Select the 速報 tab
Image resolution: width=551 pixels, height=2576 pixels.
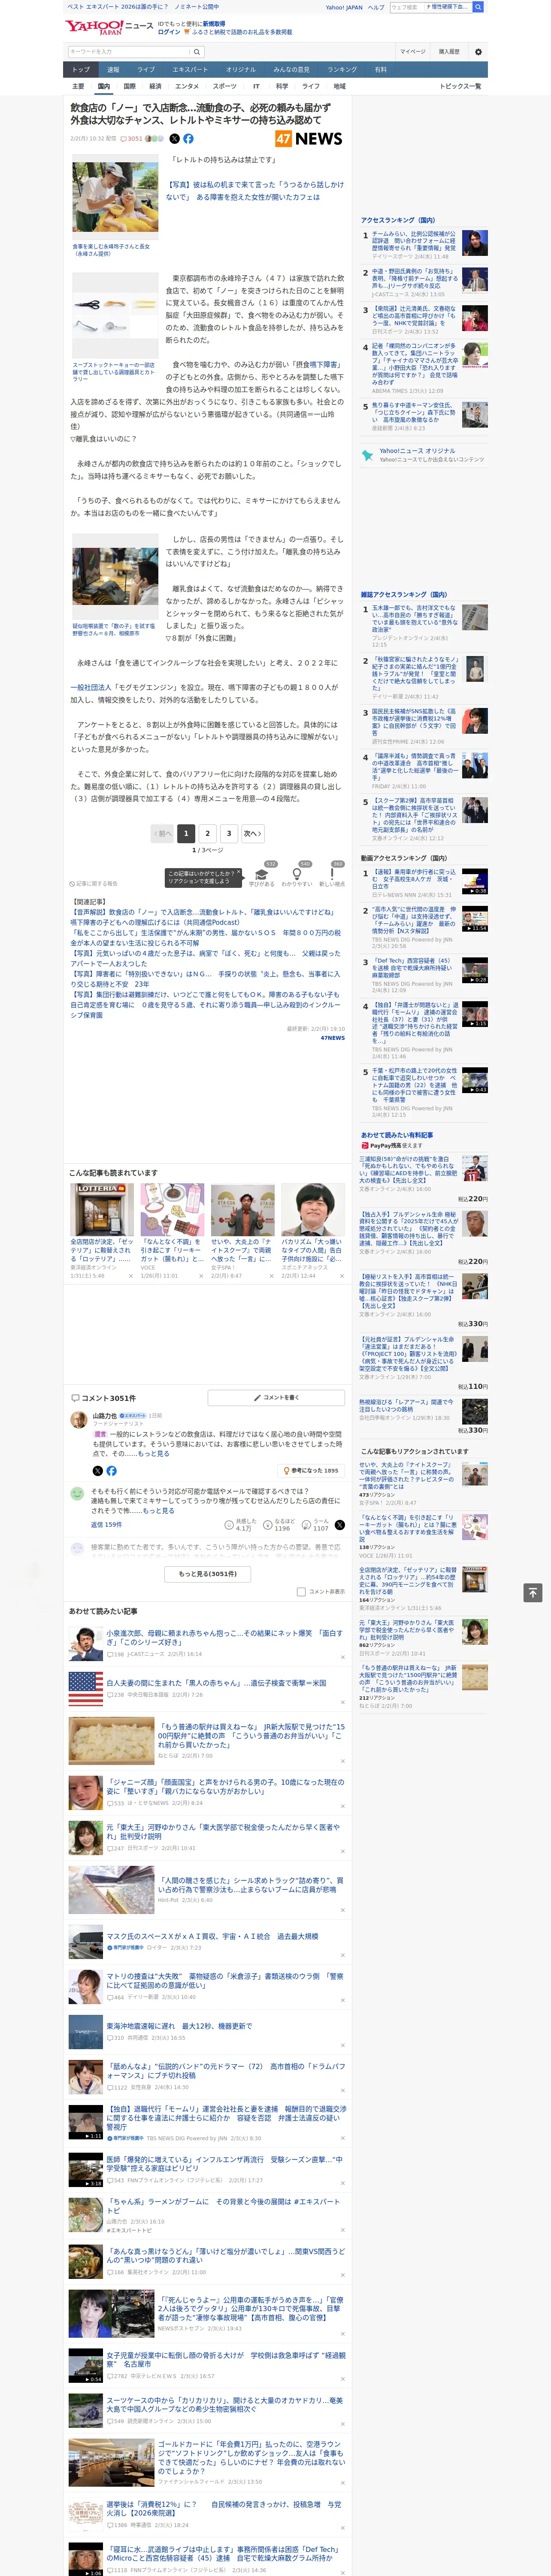(x=113, y=70)
